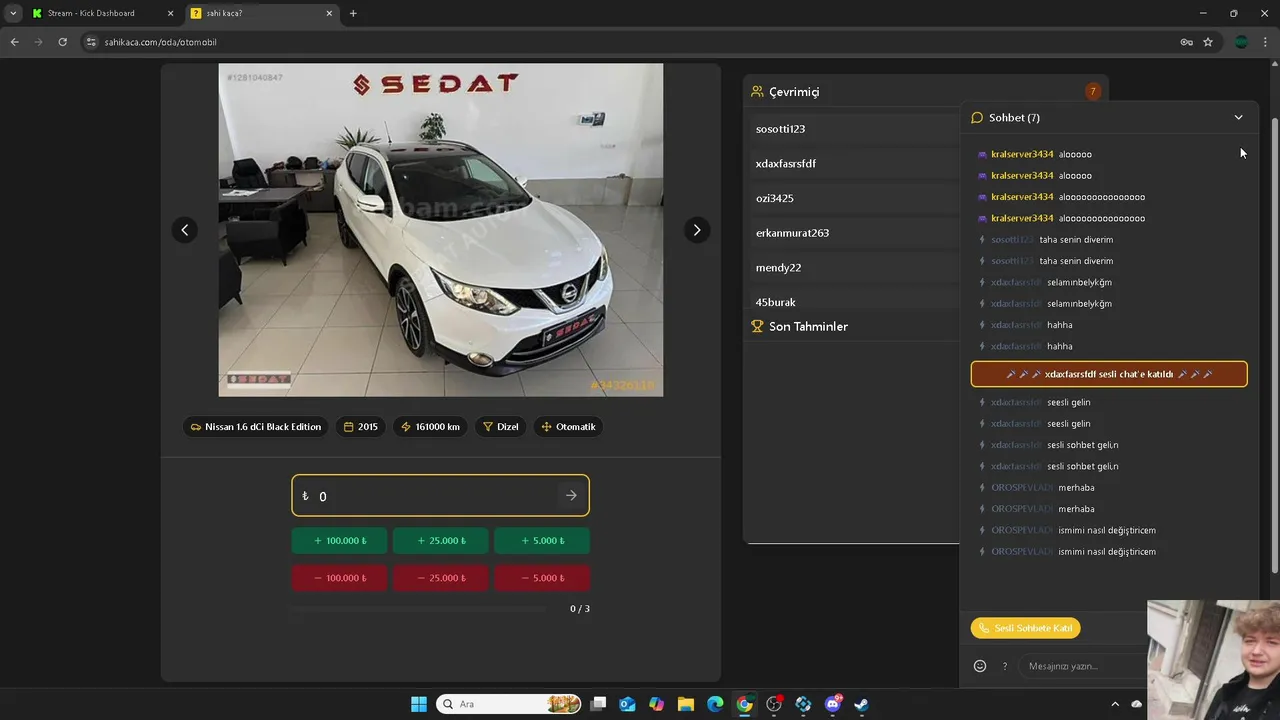Bookmark this page with star icon
This screenshot has height=720, width=1280.
pyautogui.click(x=1208, y=42)
